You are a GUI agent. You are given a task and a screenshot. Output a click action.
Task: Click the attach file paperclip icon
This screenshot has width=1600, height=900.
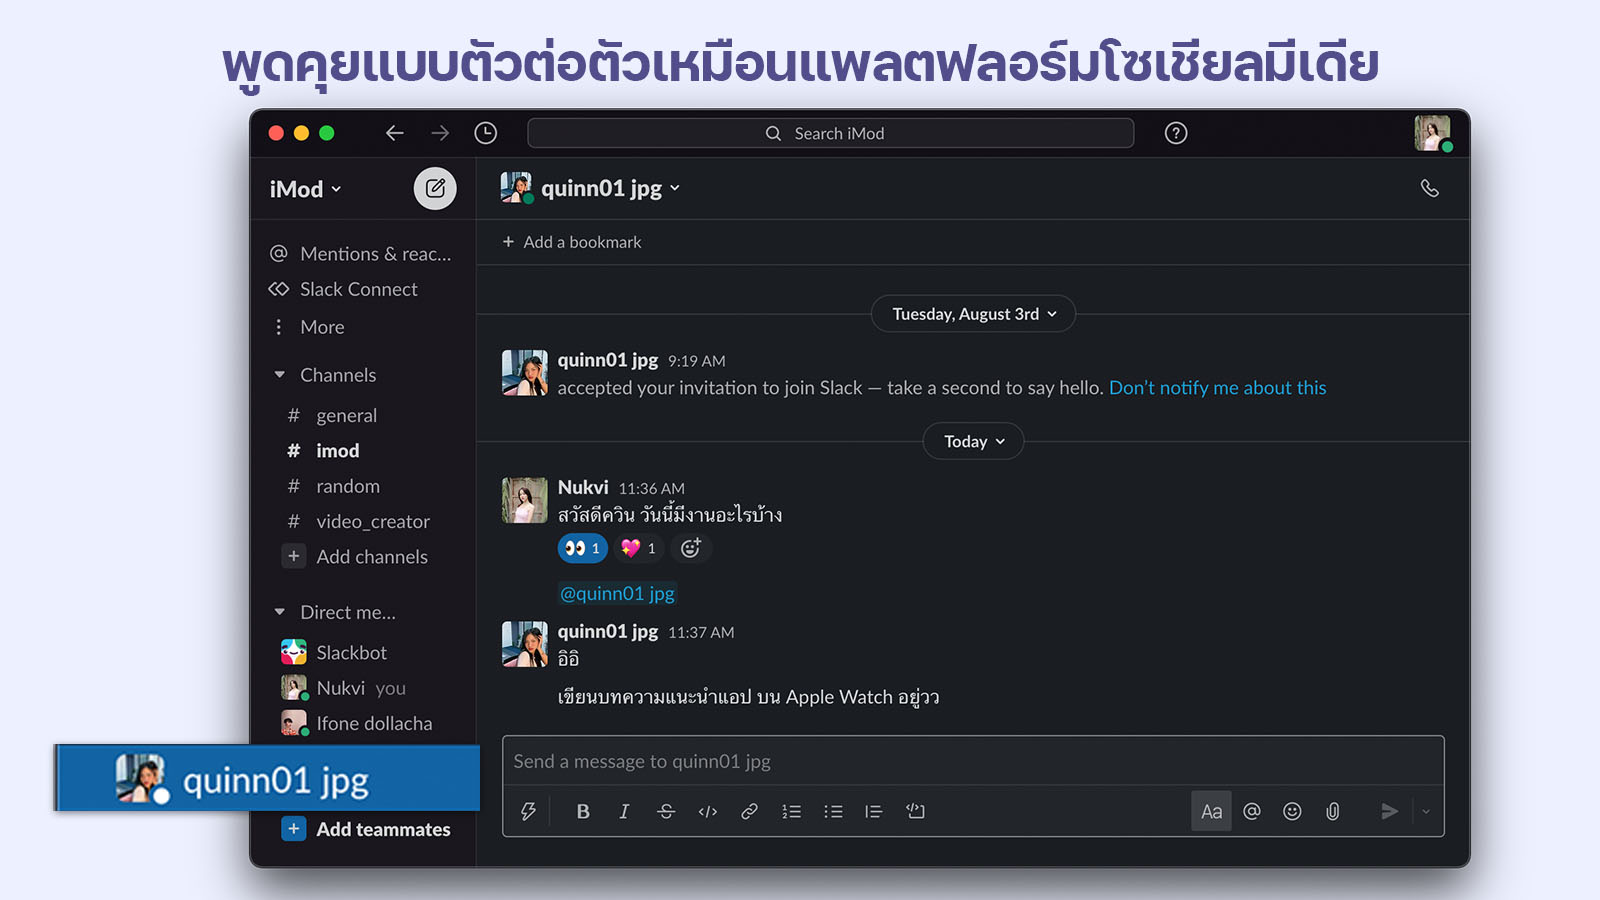1333,811
